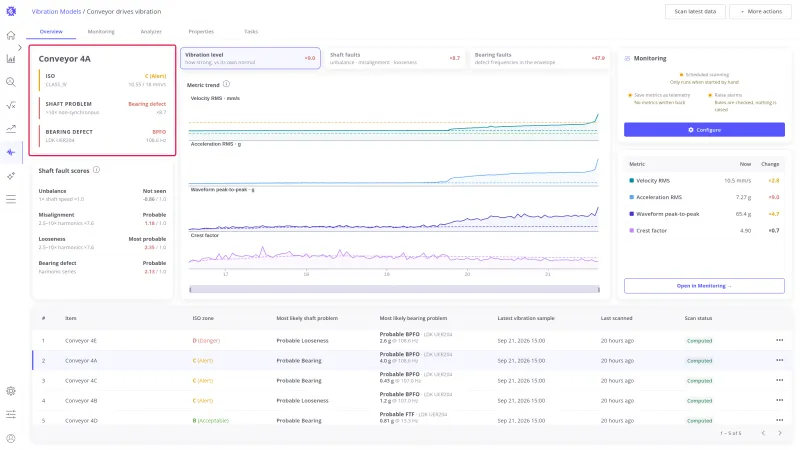Open the settings gear icon in the sidebar
Image resolution: width=800 pixels, height=450 pixels.
click(x=11, y=391)
